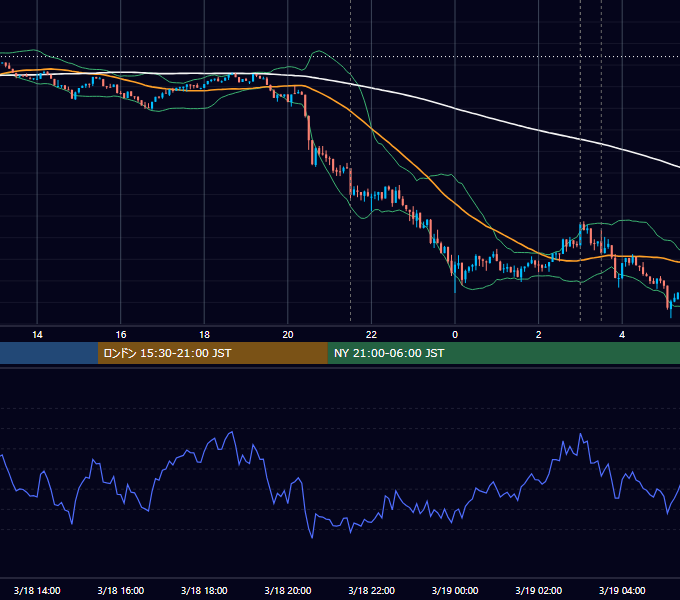
Task: Click the price chart hour label 20
Action: click(x=288, y=335)
